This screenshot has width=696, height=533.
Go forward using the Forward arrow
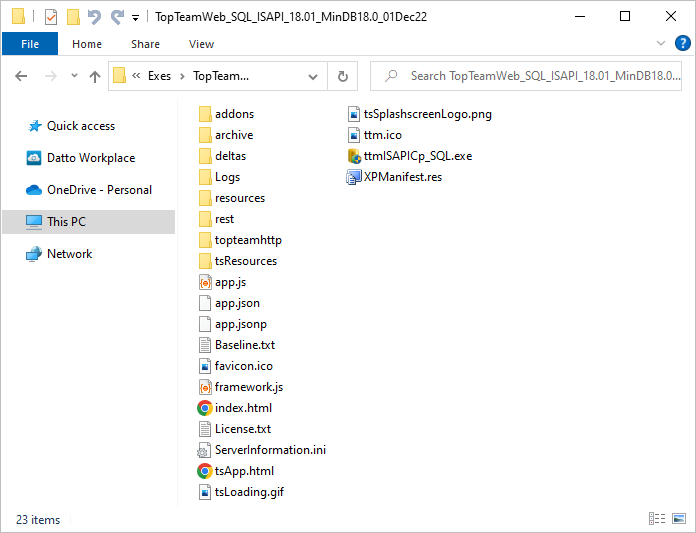click(x=51, y=76)
